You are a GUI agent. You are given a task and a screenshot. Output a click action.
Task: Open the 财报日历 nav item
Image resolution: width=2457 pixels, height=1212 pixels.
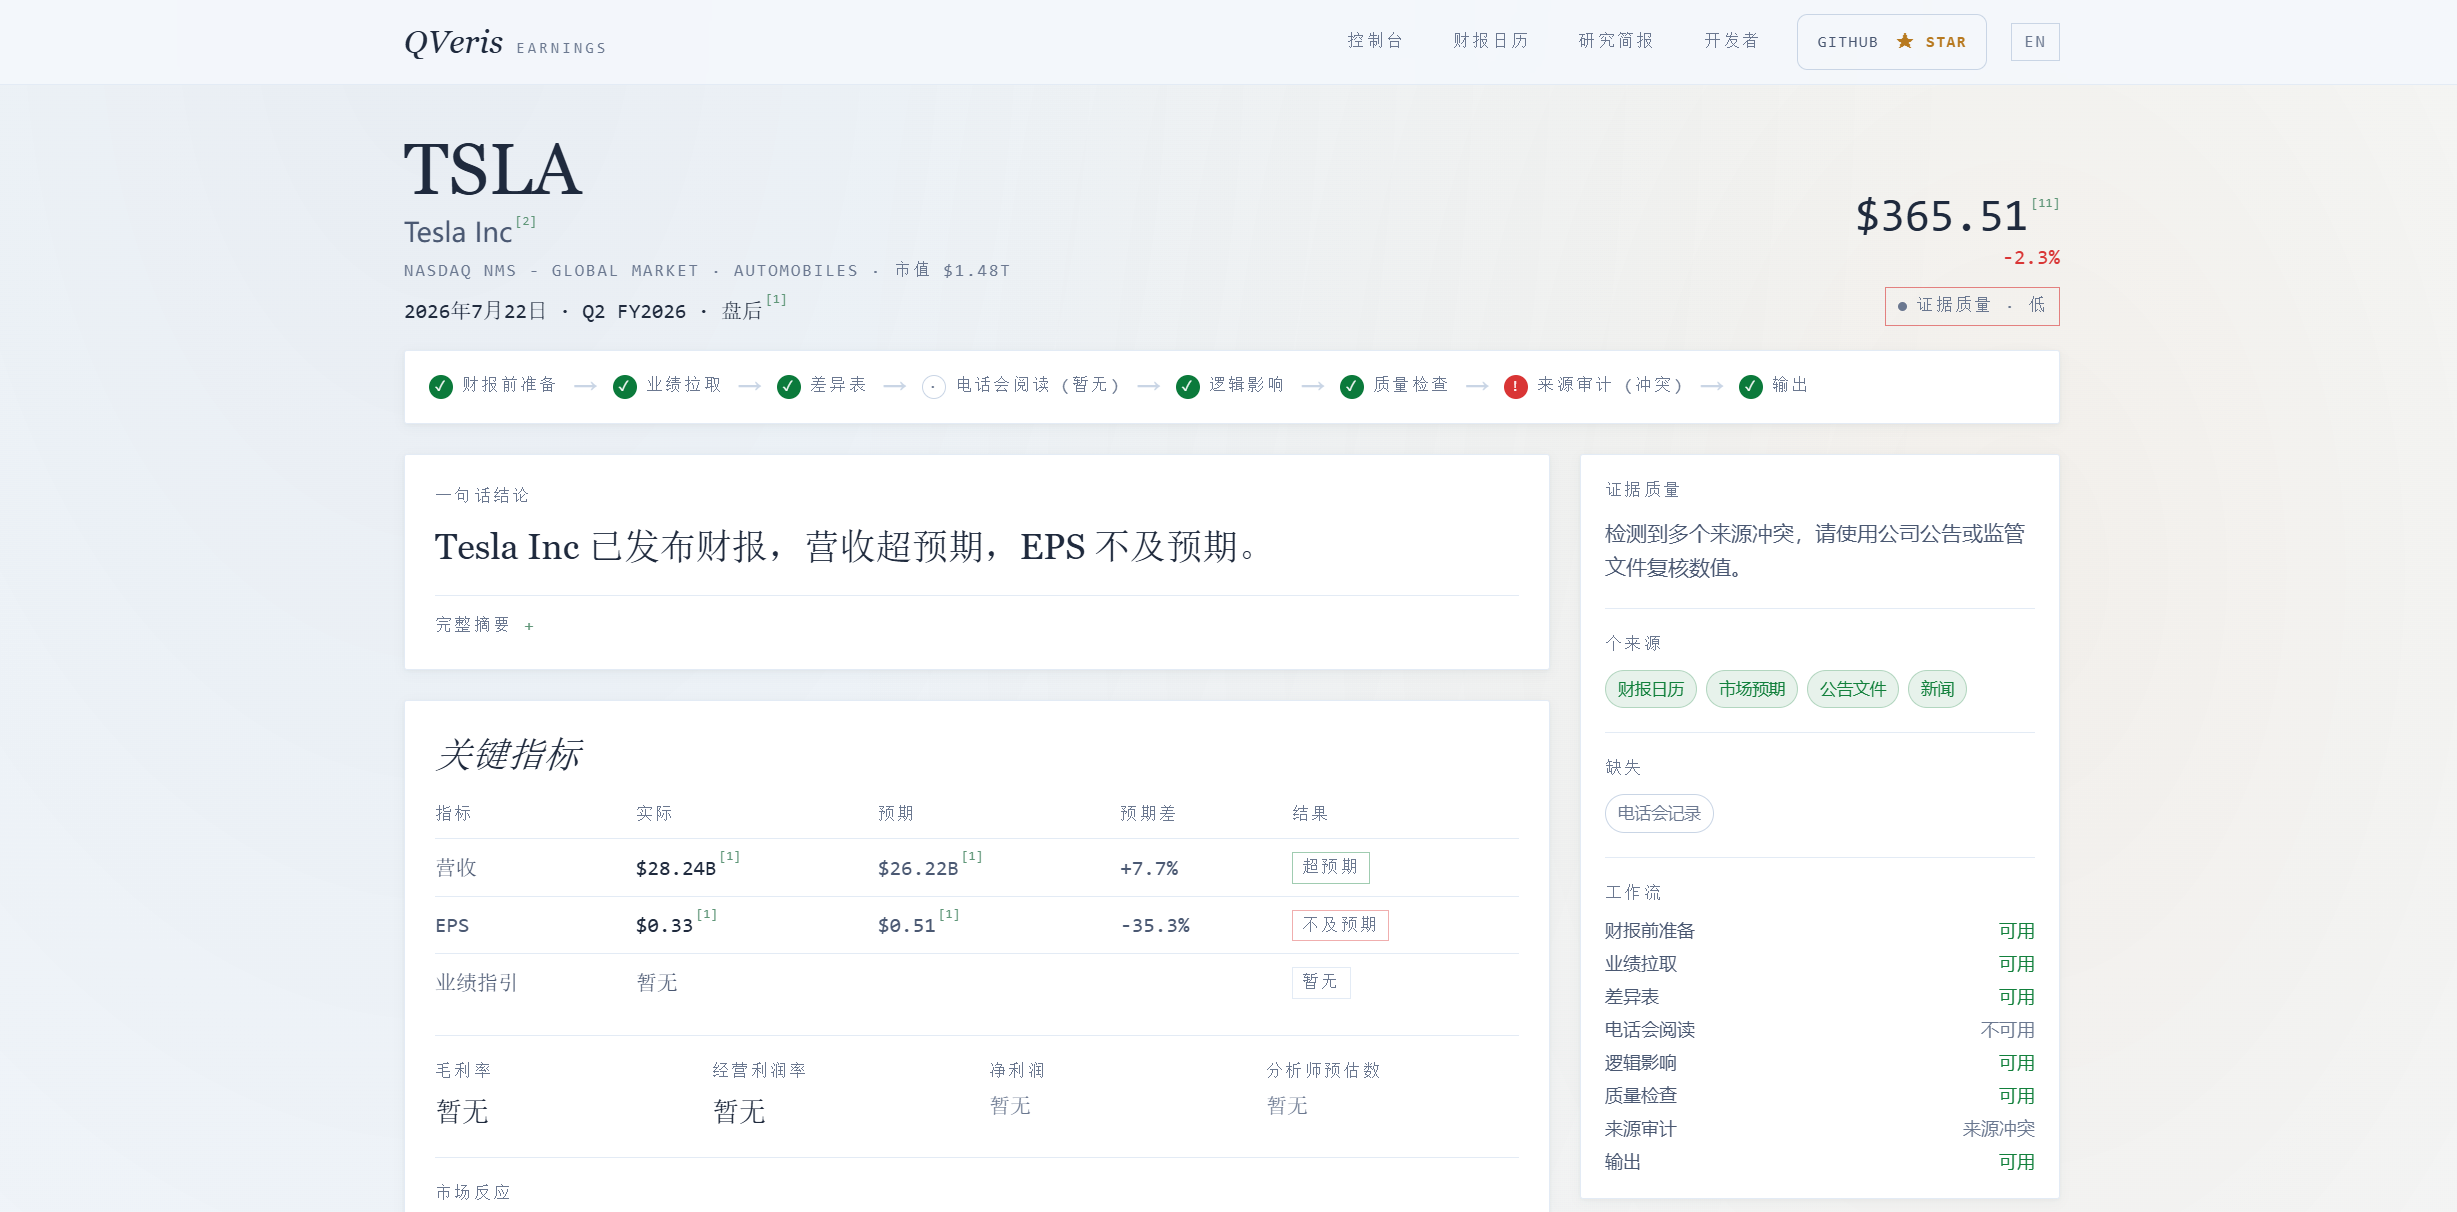point(1491,41)
